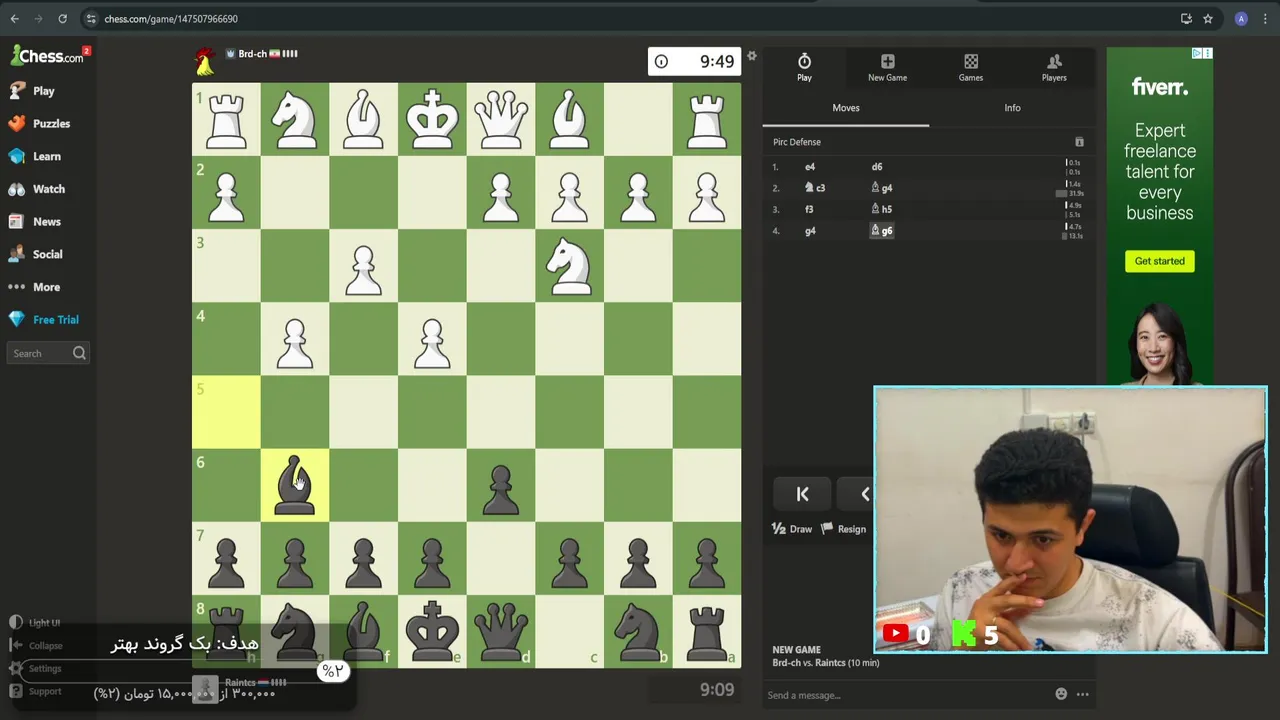Bookmark page with star icon
This screenshot has width=1280, height=720.
pos(1208,18)
